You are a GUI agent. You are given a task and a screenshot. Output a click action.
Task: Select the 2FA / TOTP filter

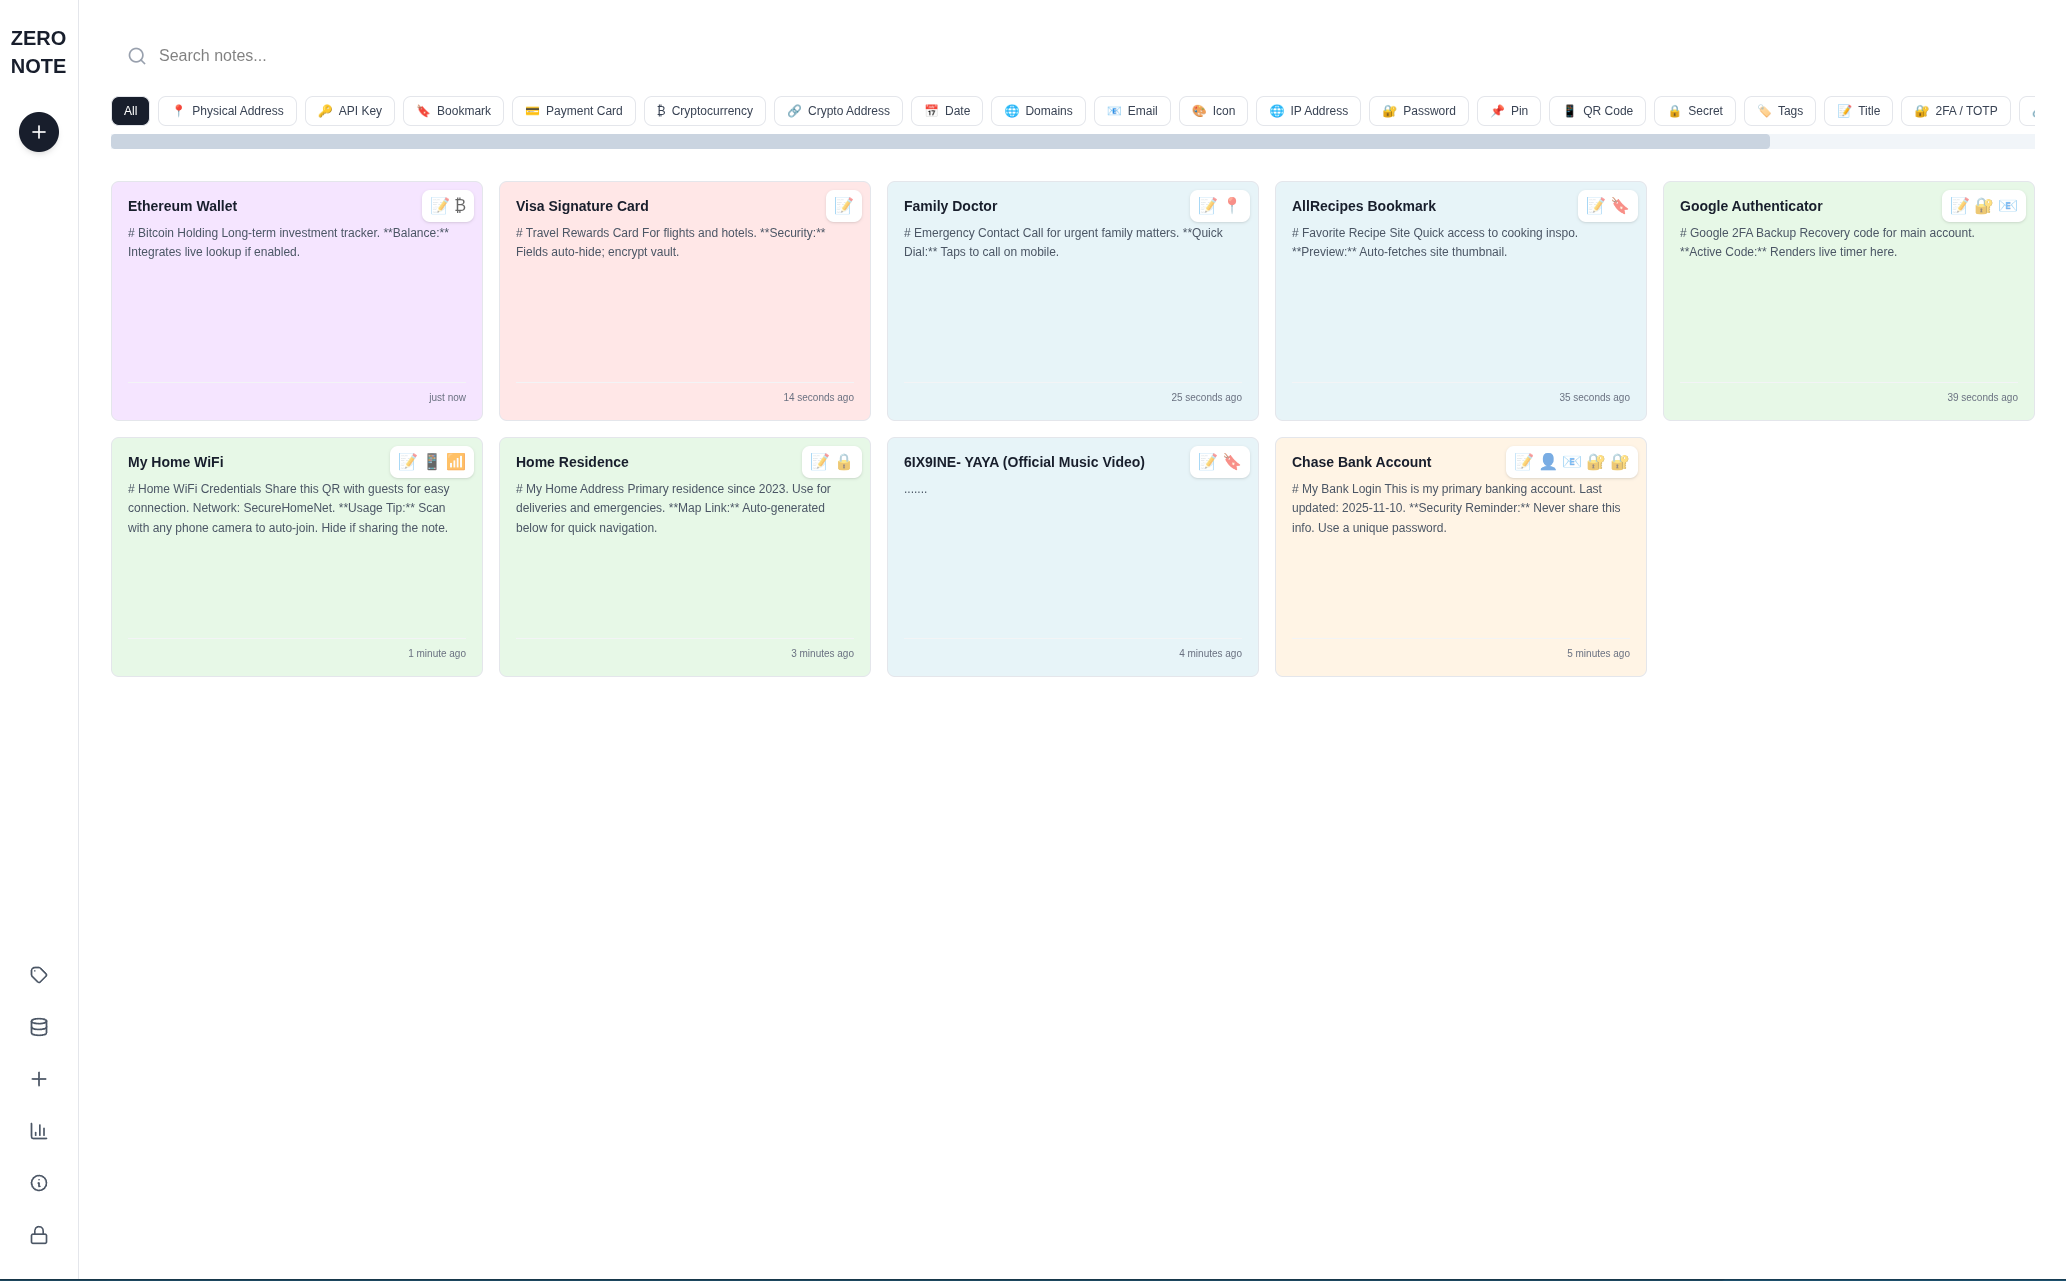(1955, 111)
